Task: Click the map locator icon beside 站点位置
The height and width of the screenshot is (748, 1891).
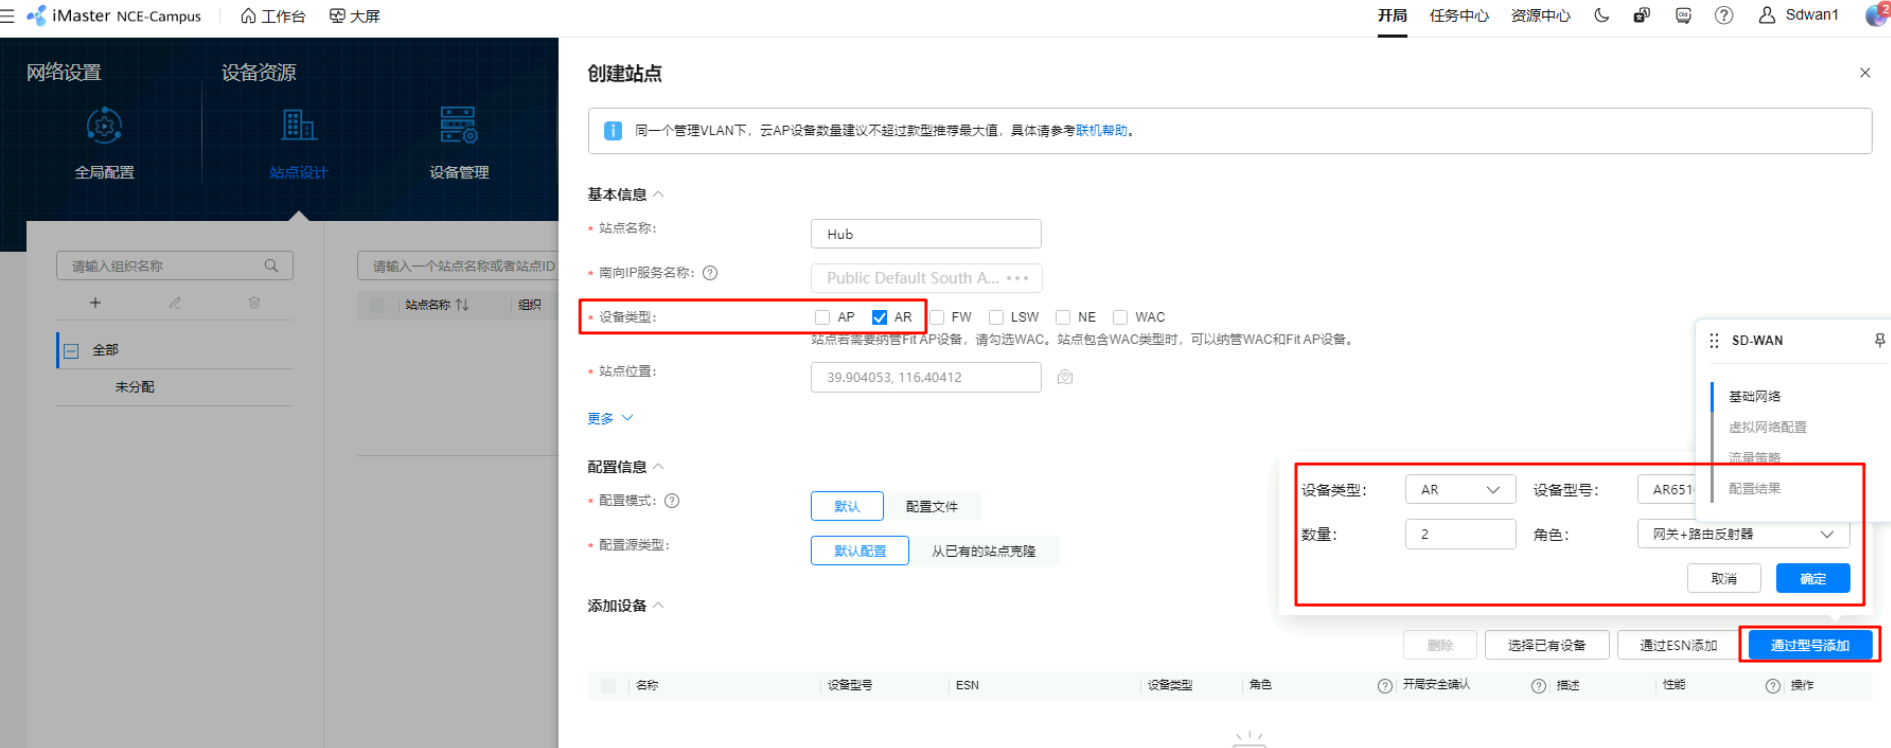Action: [x=1065, y=377]
